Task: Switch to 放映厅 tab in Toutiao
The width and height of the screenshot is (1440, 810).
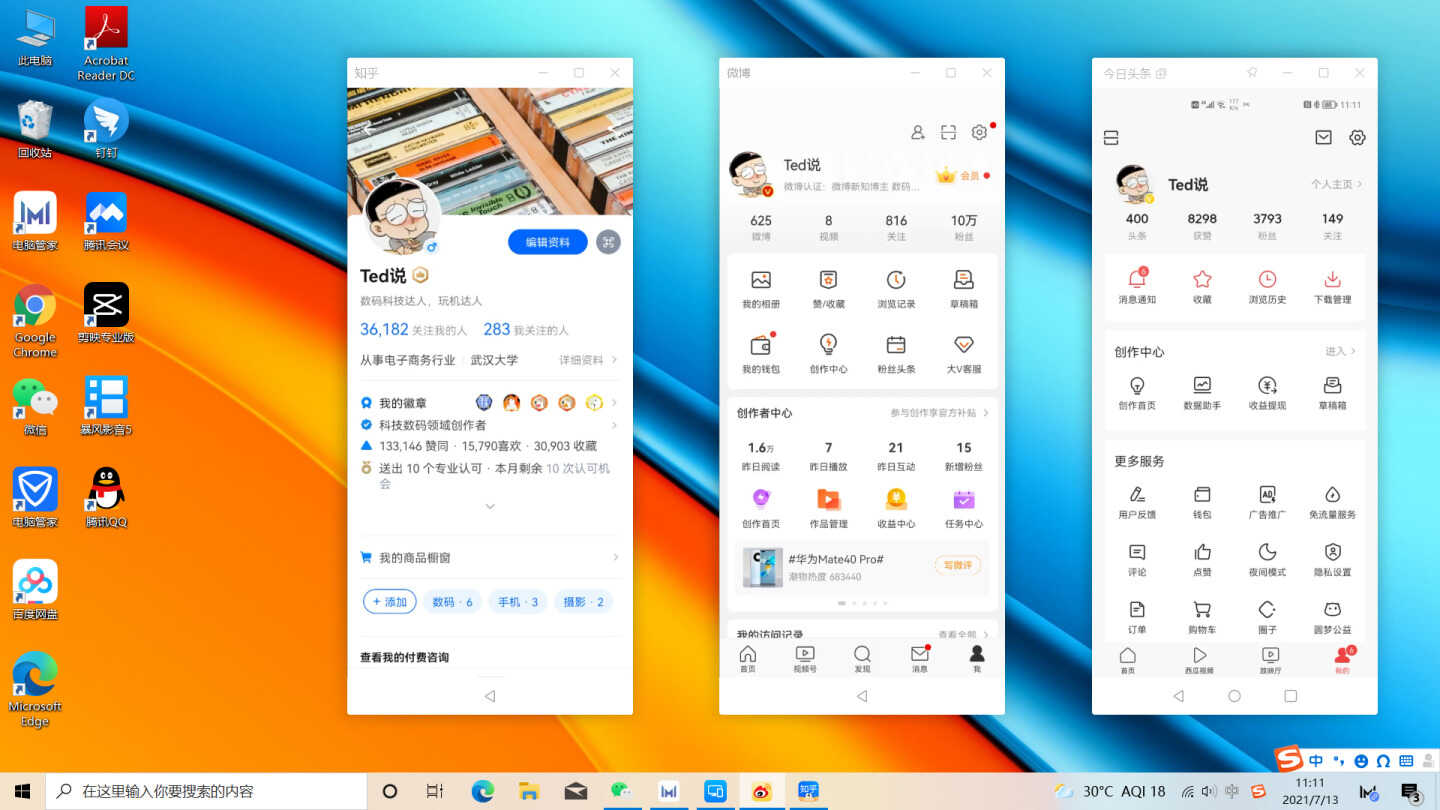Action: [x=1270, y=661]
